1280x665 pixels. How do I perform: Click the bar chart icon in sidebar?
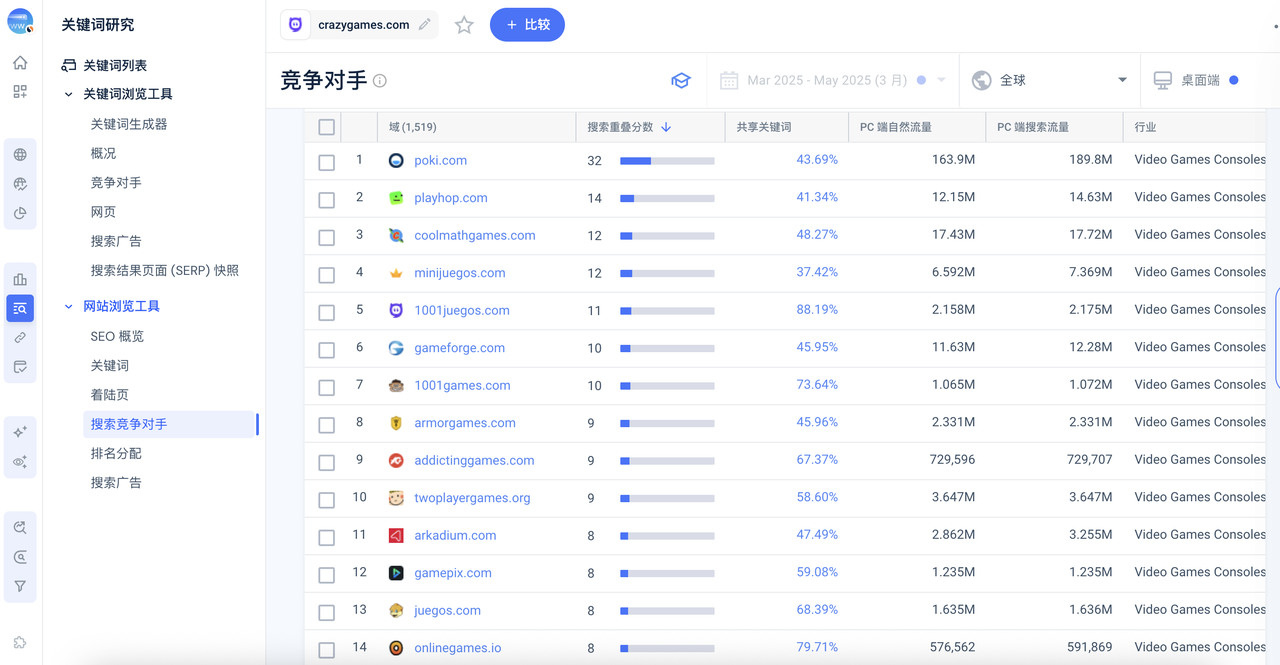click(20, 279)
